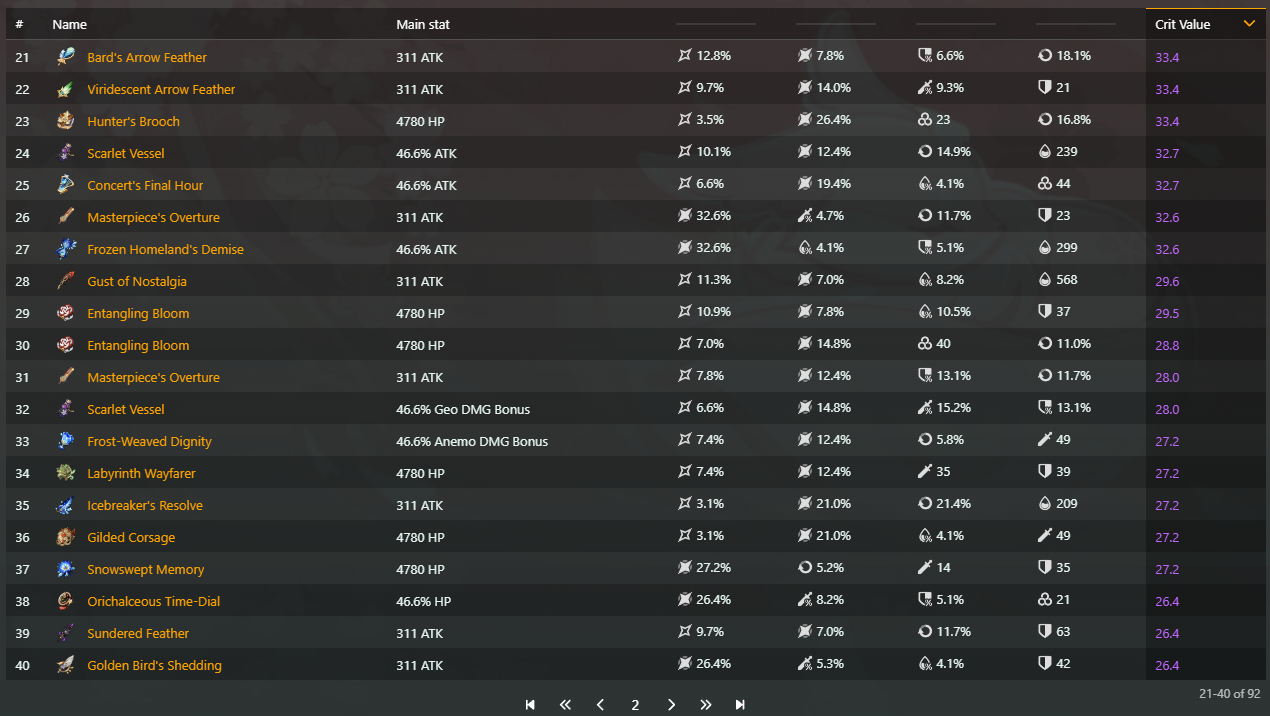Select the Frozen Homeland's Demise item icon
The width and height of the screenshot is (1270, 716).
(66, 249)
